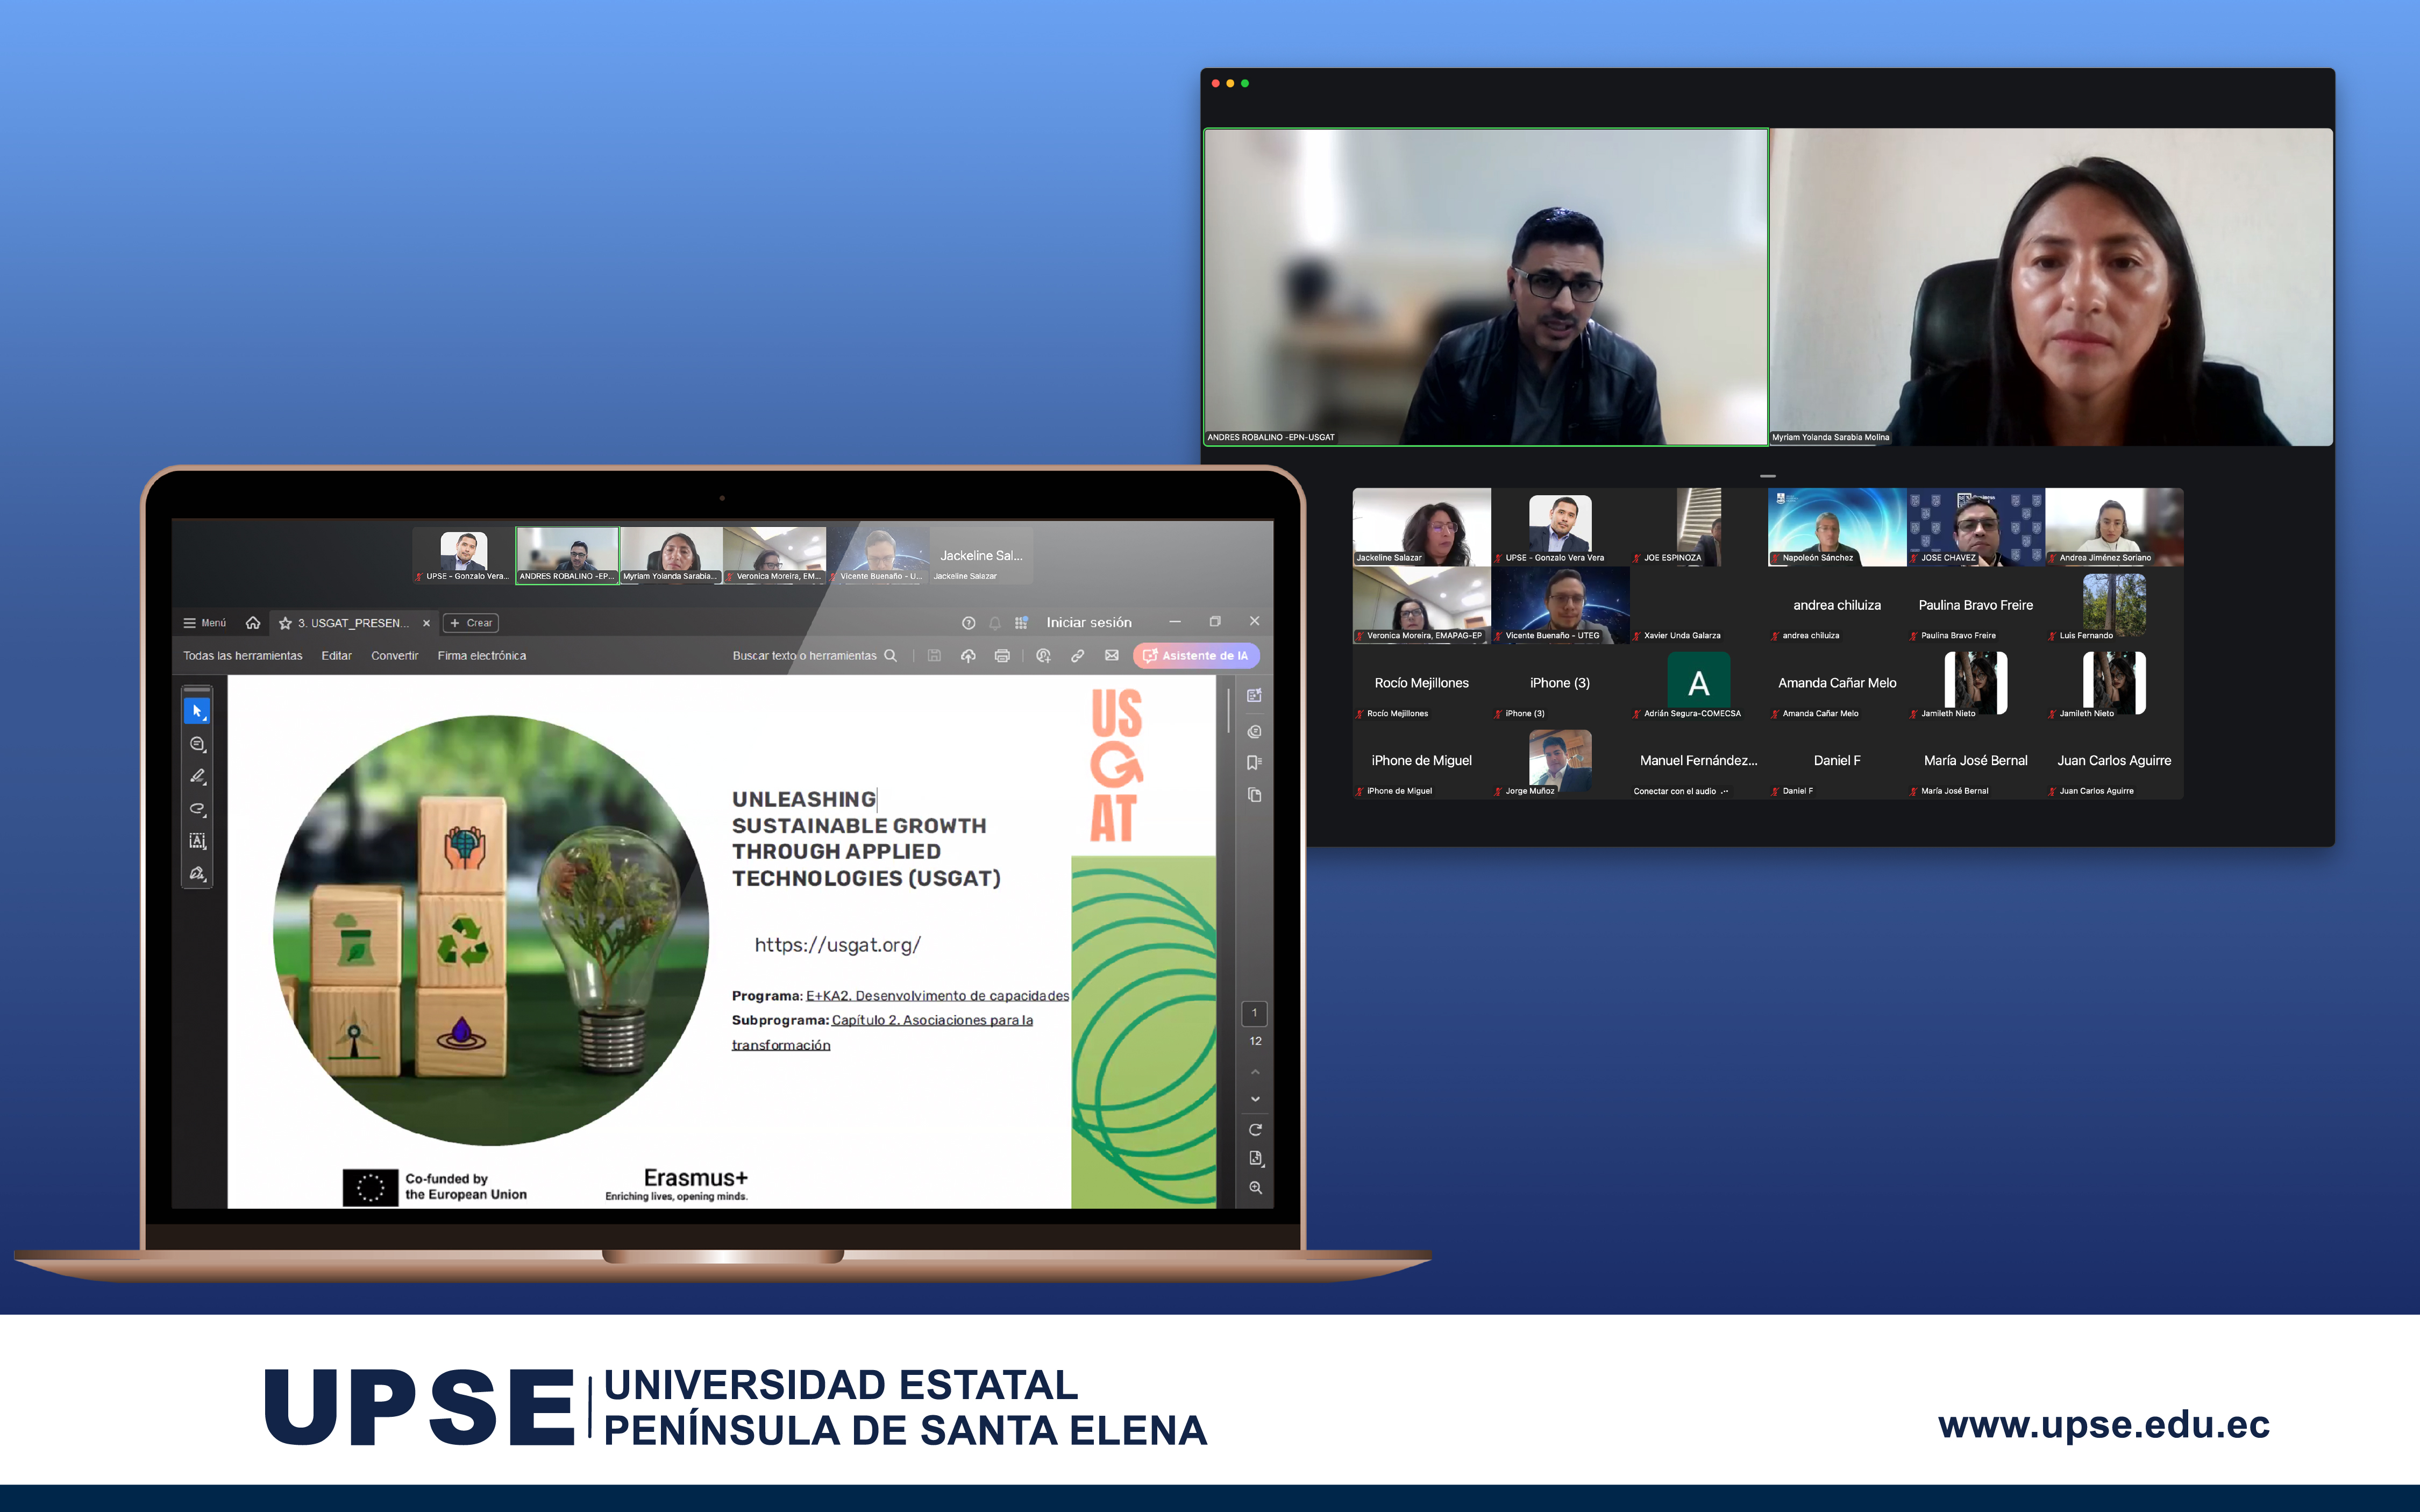The height and width of the screenshot is (1512, 2420).
Task: Click Myriam Yolanda Sarabia Molina large Zoom video
Action: click(2051, 286)
